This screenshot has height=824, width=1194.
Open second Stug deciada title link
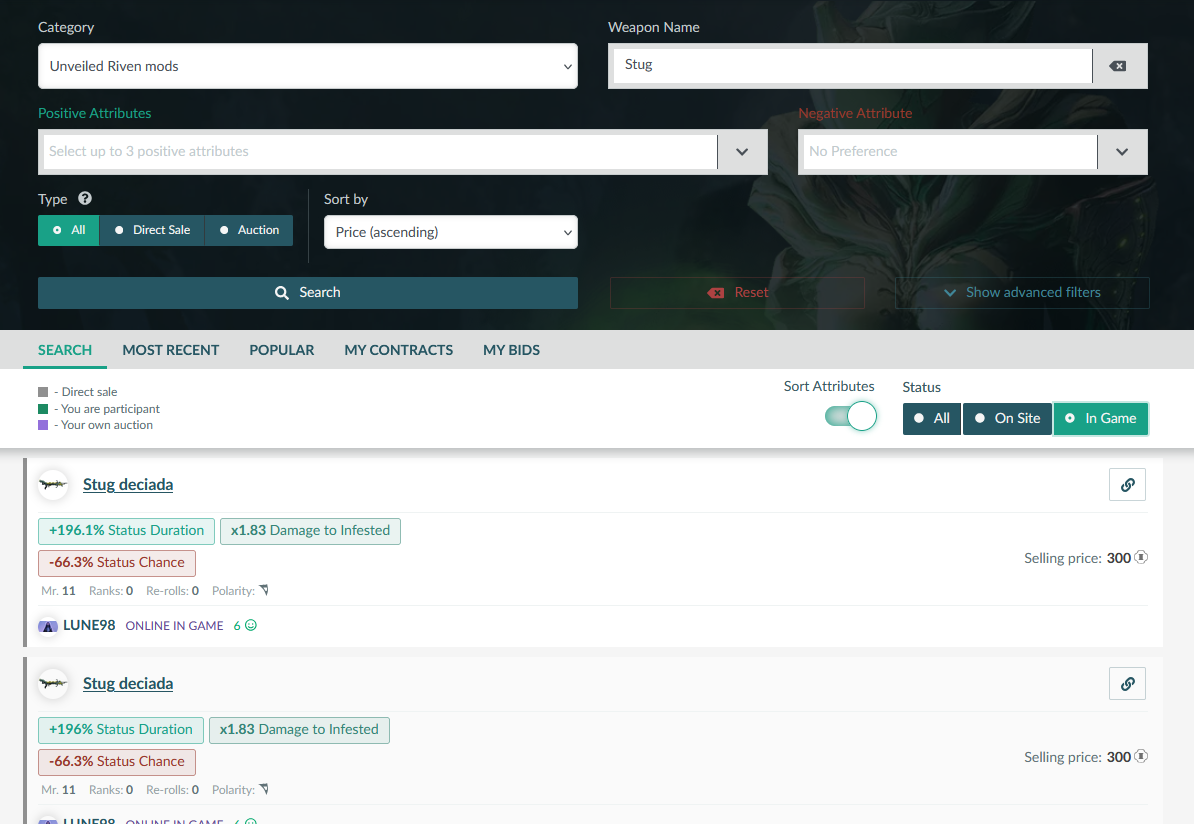point(128,684)
